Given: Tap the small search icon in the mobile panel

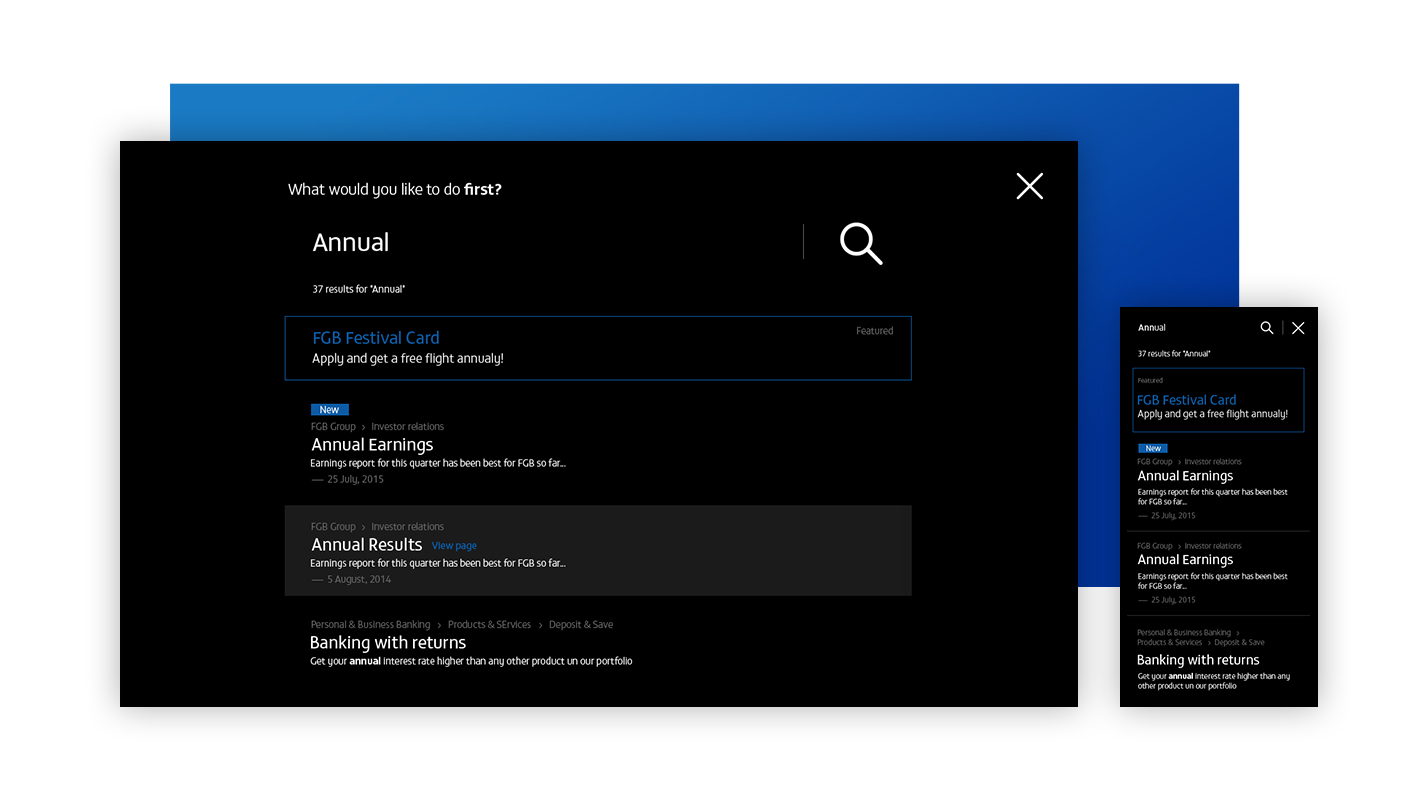Looking at the screenshot, I should (1266, 328).
